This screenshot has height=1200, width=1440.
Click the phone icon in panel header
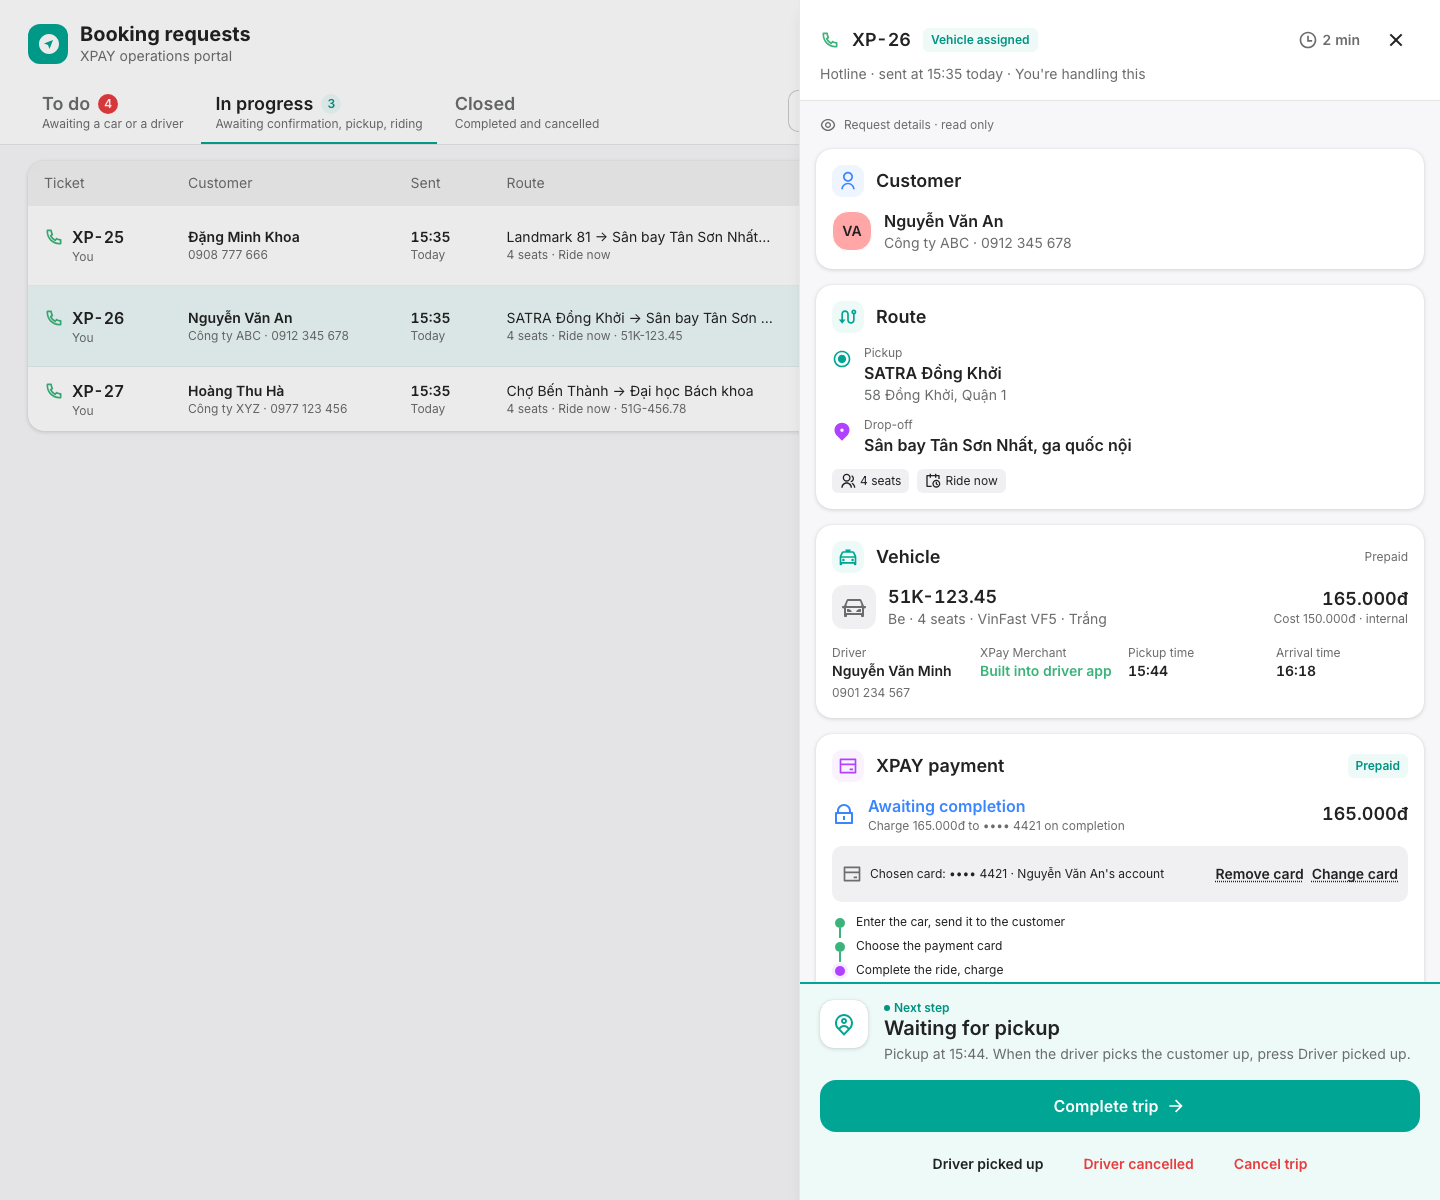pyautogui.click(x=830, y=40)
